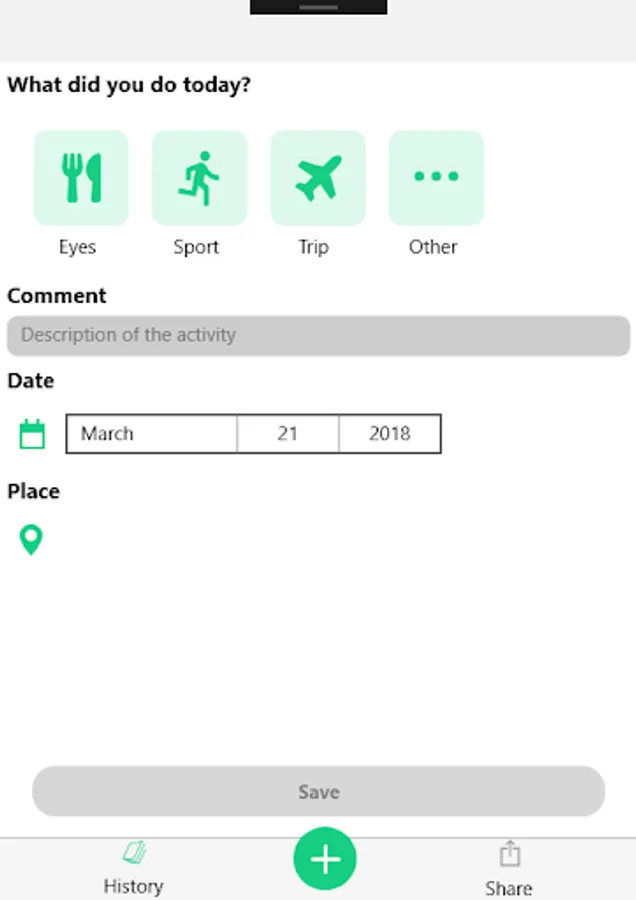Open the year selector showing 2018

click(x=390, y=433)
